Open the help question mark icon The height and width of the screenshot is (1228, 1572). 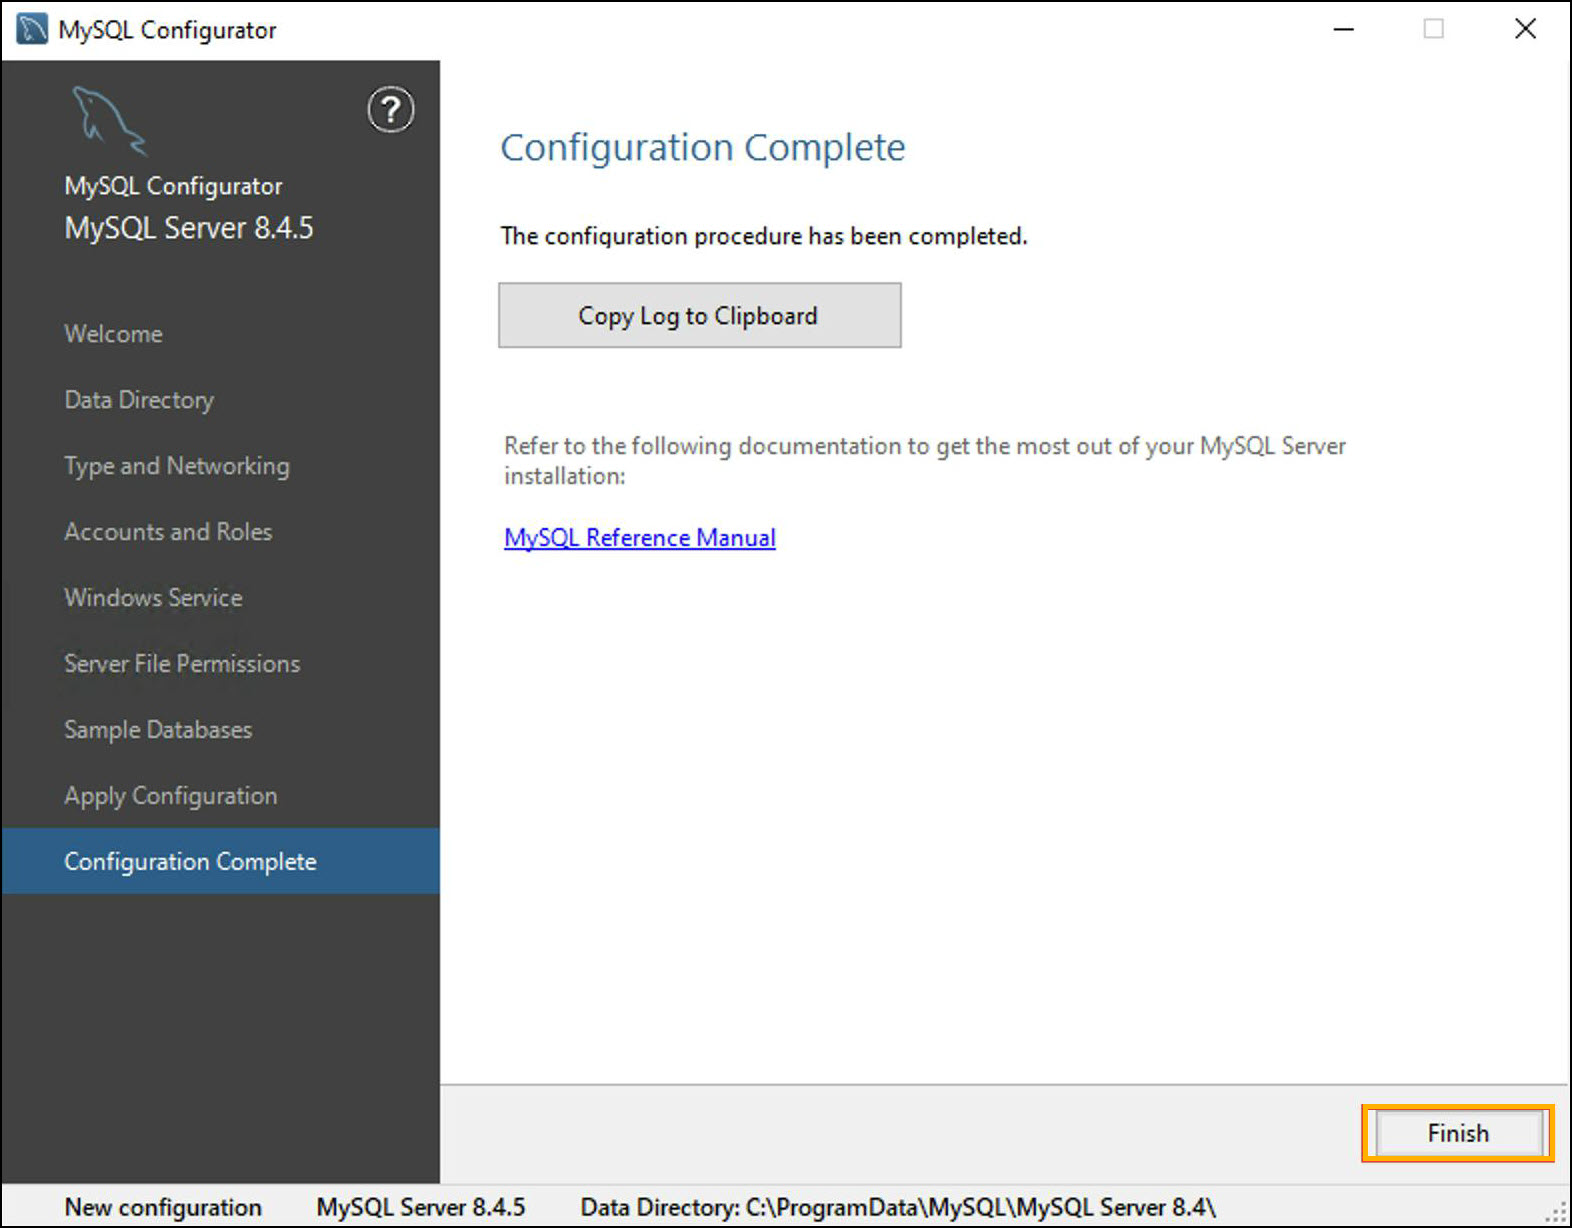[390, 110]
